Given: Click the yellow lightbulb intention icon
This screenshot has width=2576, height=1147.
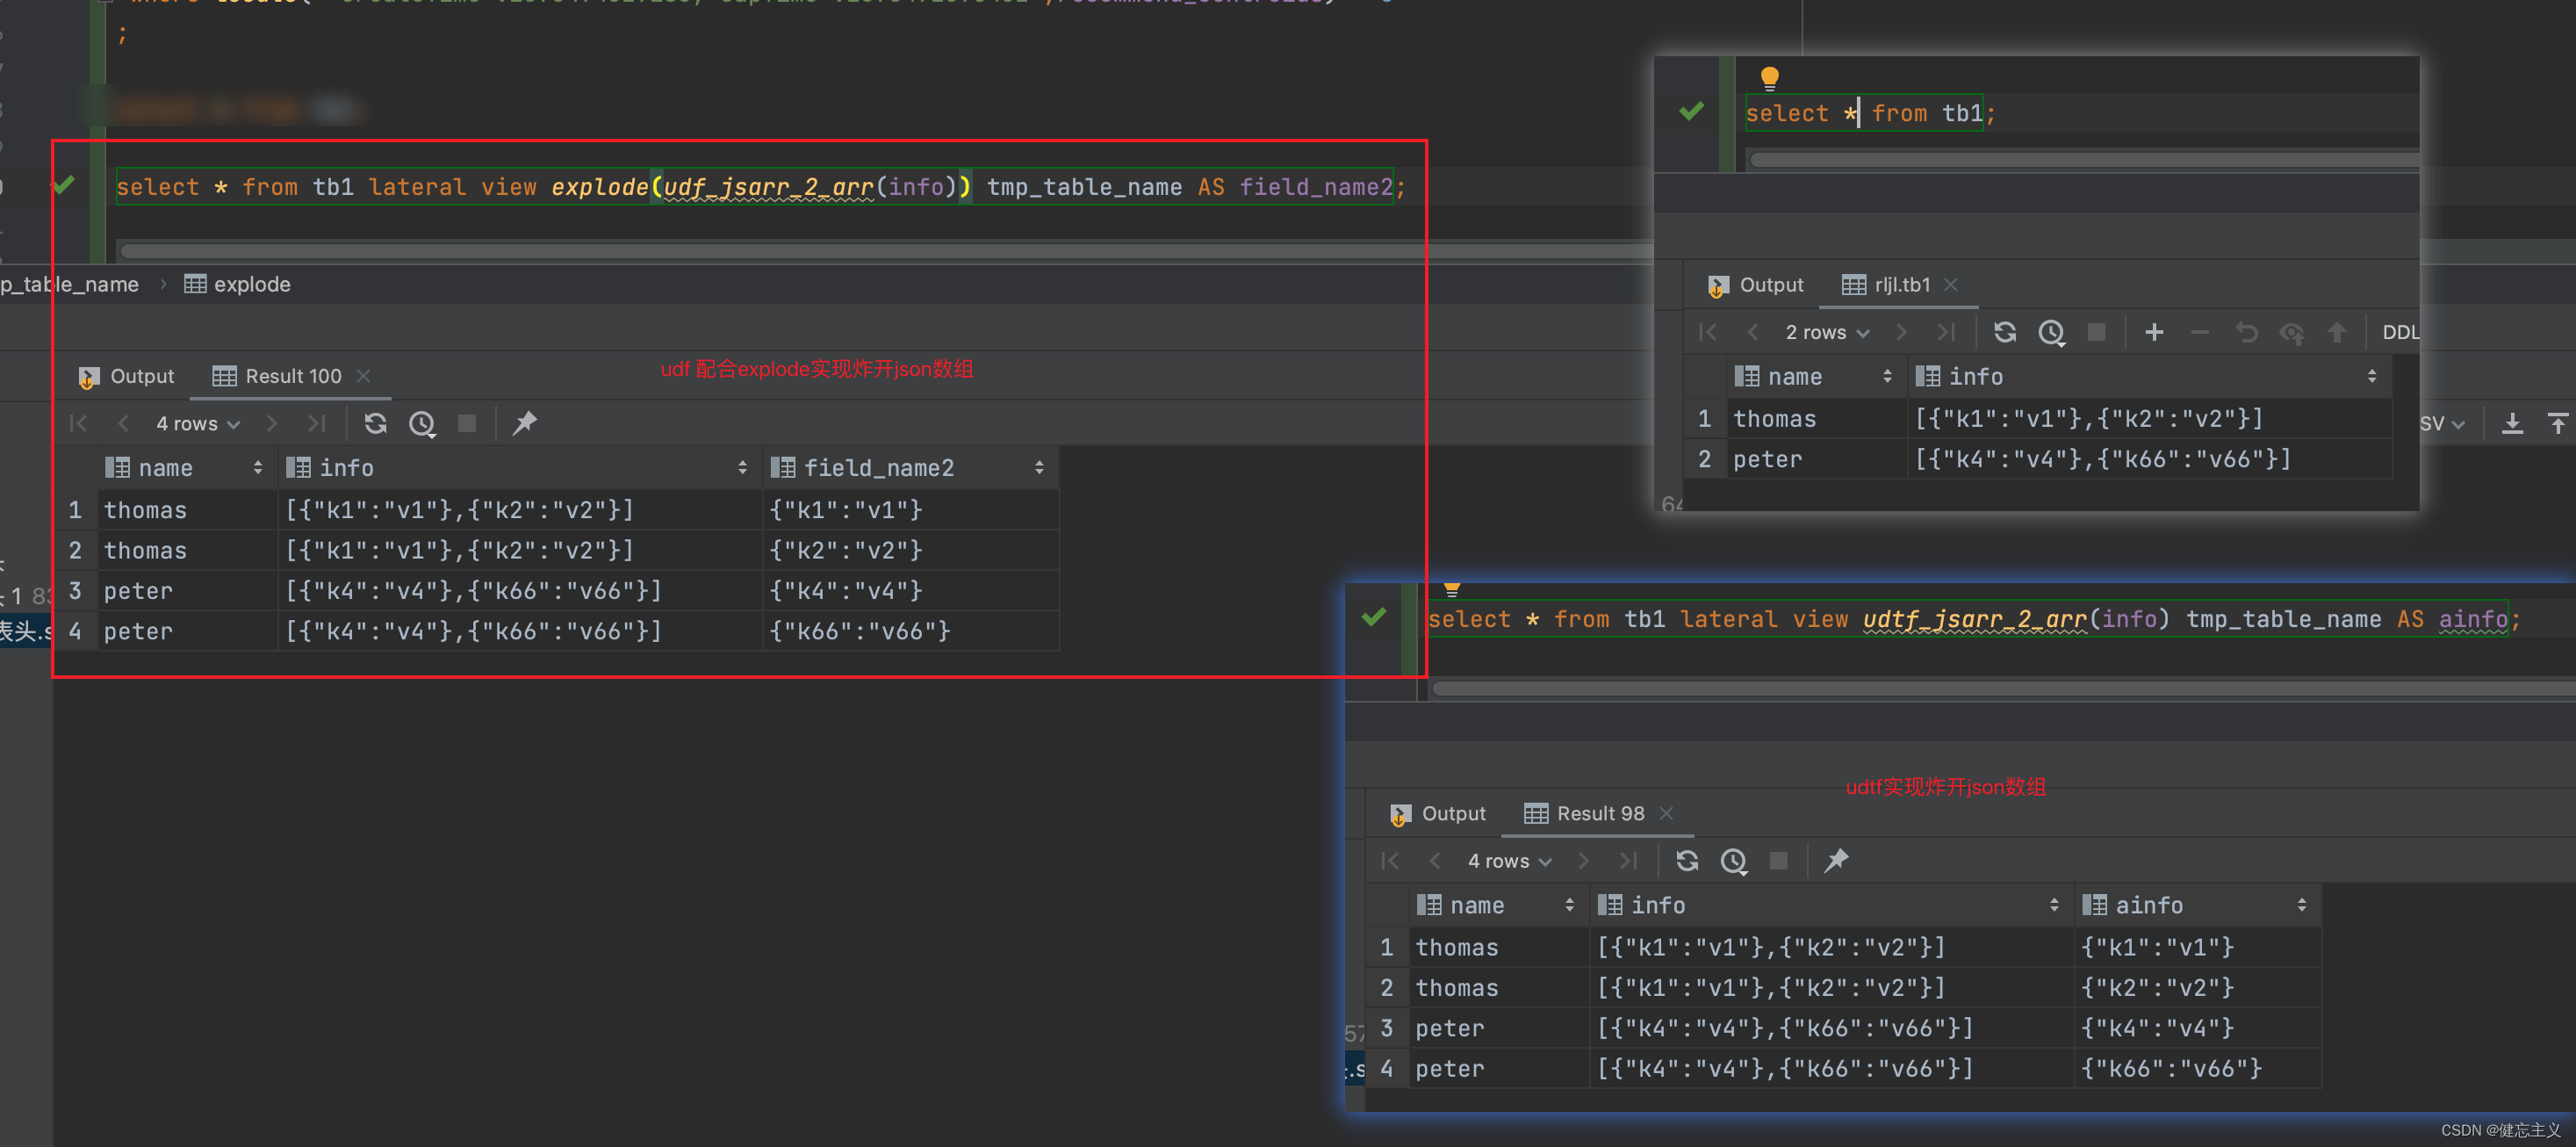Looking at the screenshot, I should coord(1769,77).
